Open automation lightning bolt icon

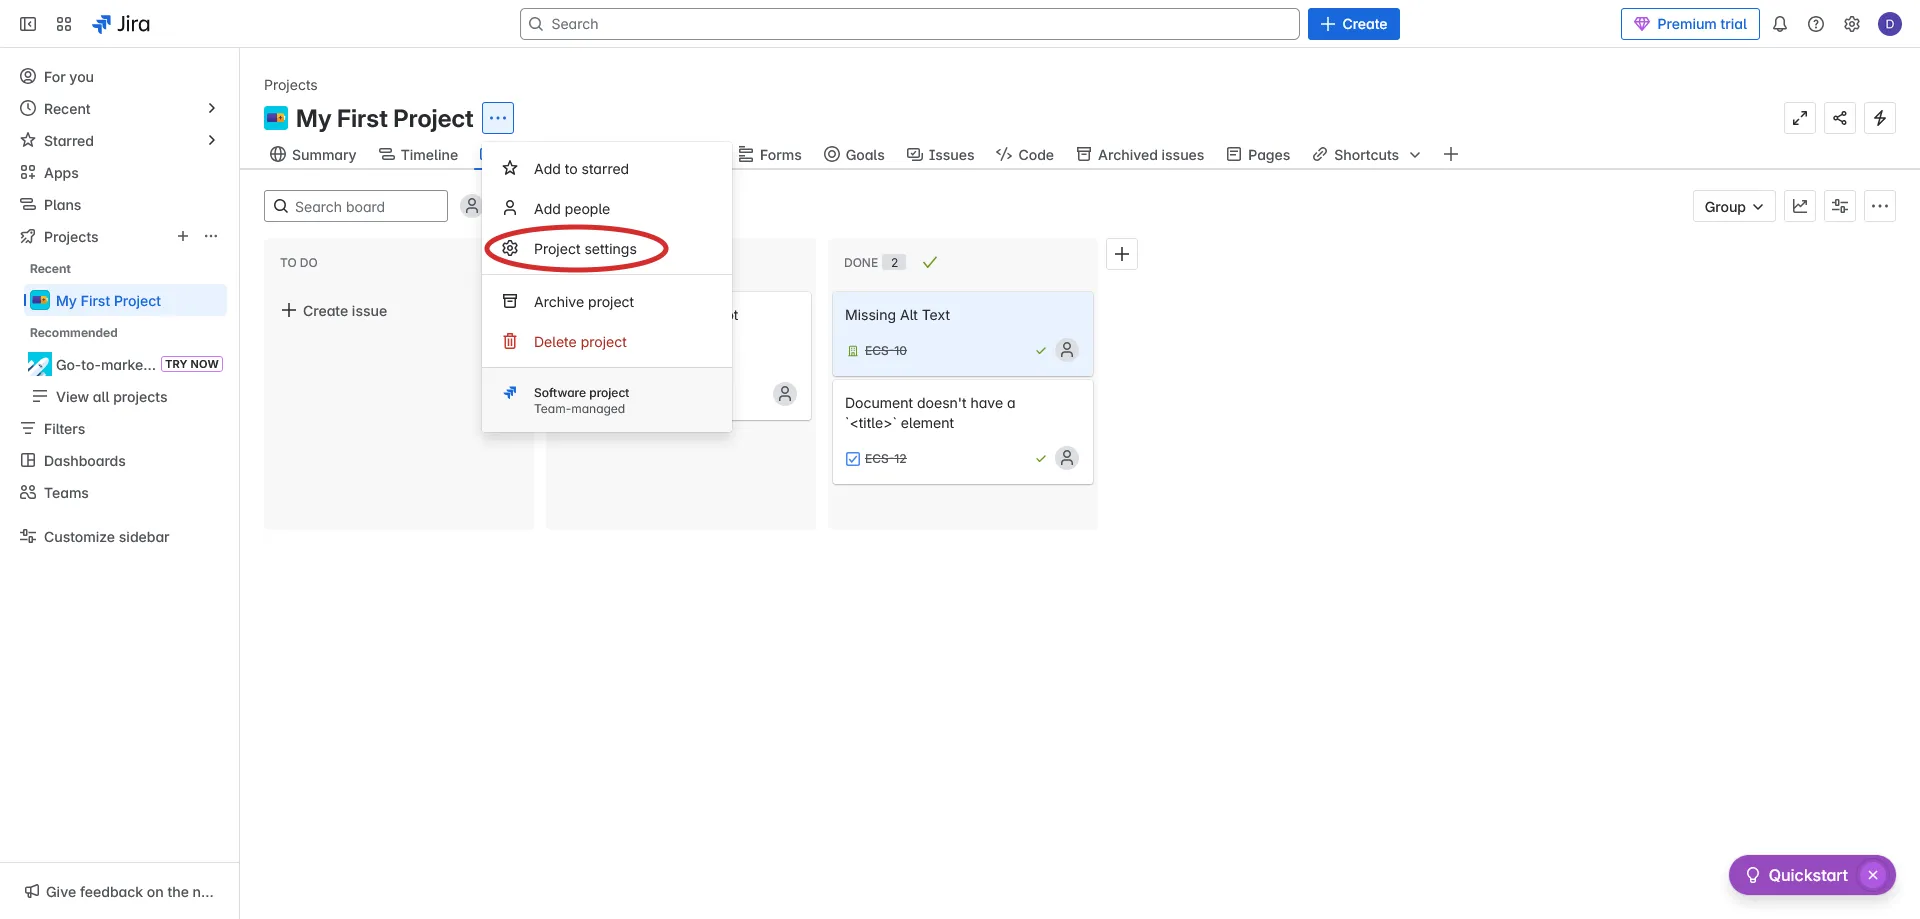pyautogui.click(x=1880, y=118)
